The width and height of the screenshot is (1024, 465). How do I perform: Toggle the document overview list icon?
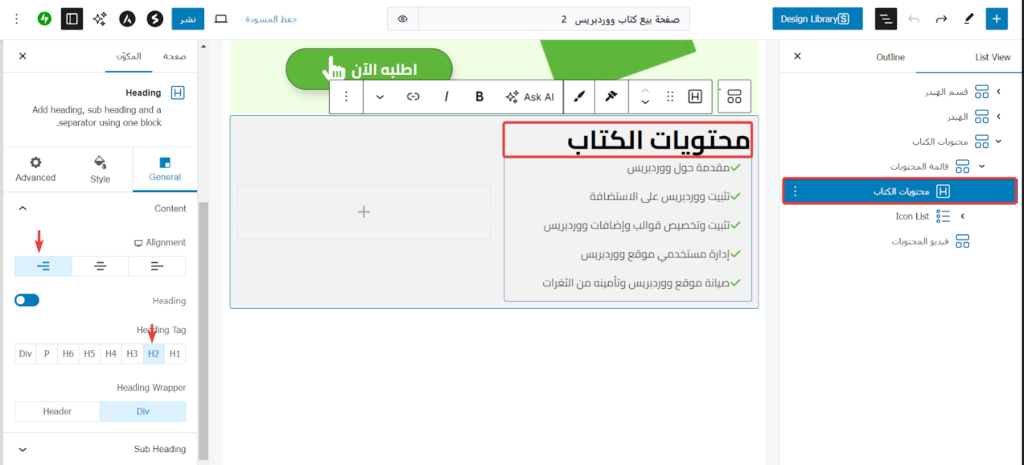coord(886,19)
